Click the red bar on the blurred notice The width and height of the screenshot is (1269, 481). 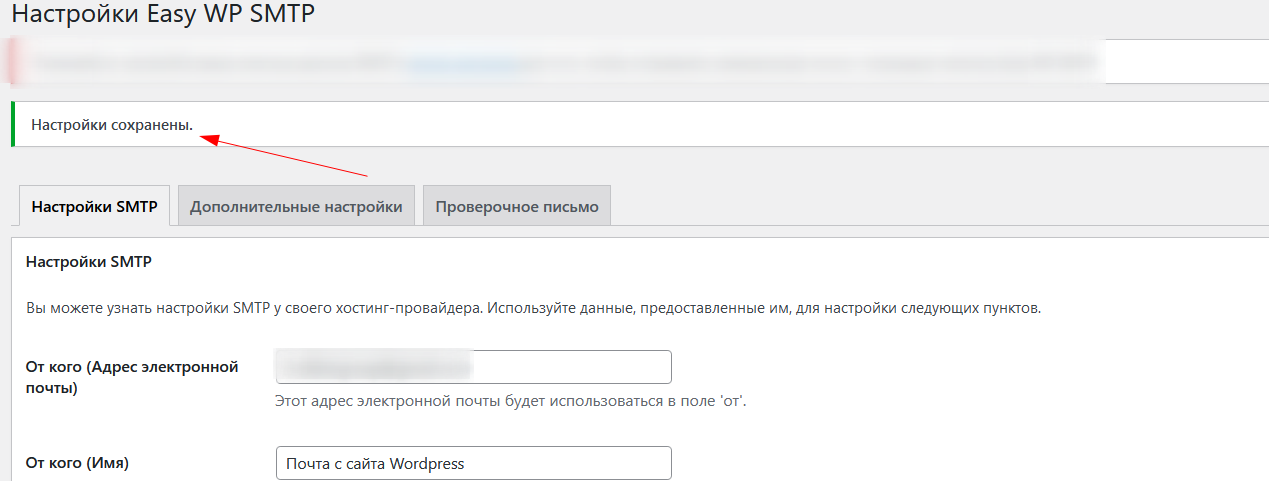[x=13, y=61]
